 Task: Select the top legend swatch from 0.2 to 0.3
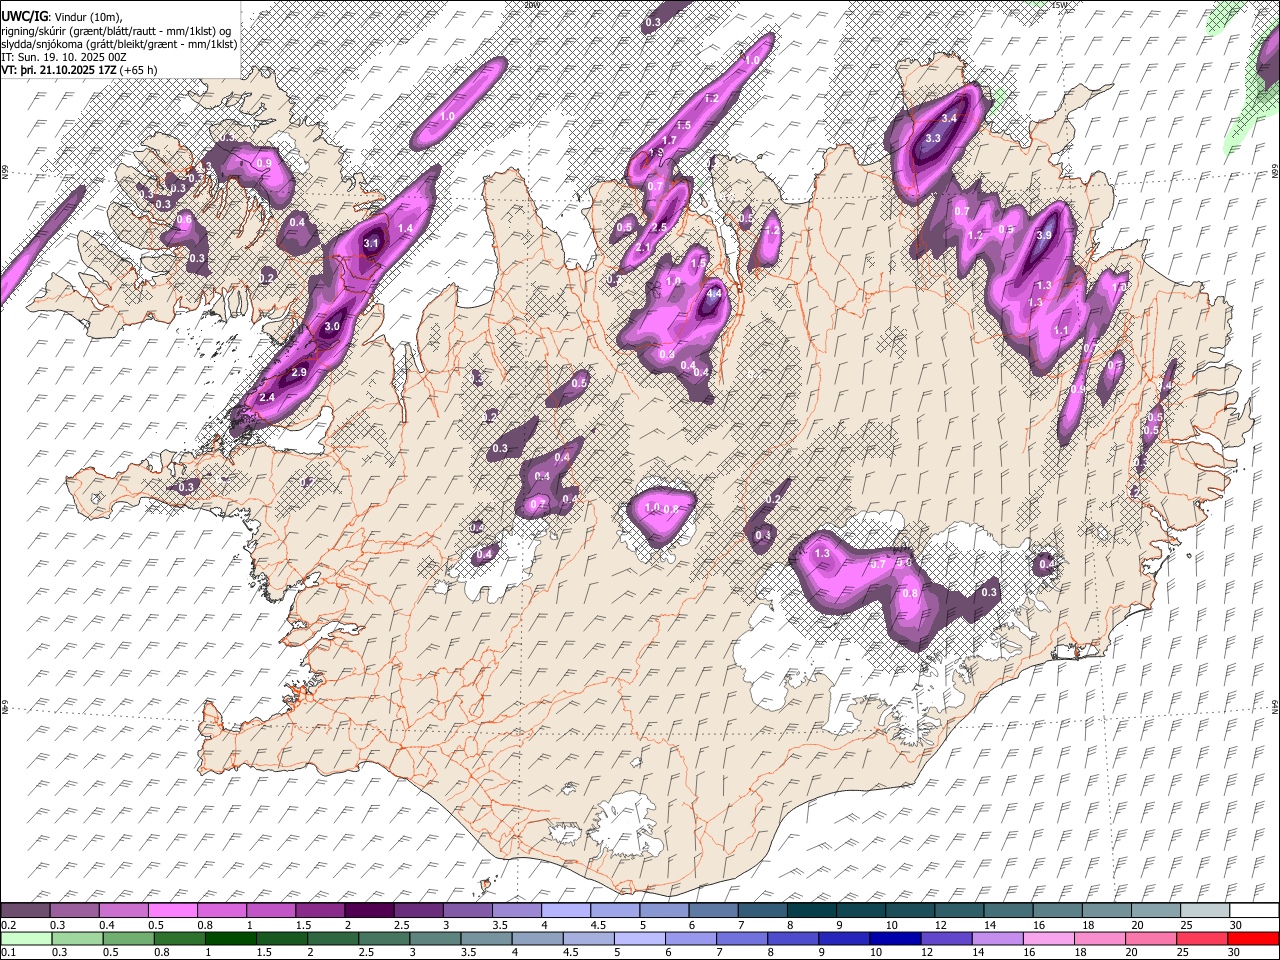pyautogui.click(x=25, y=911)
